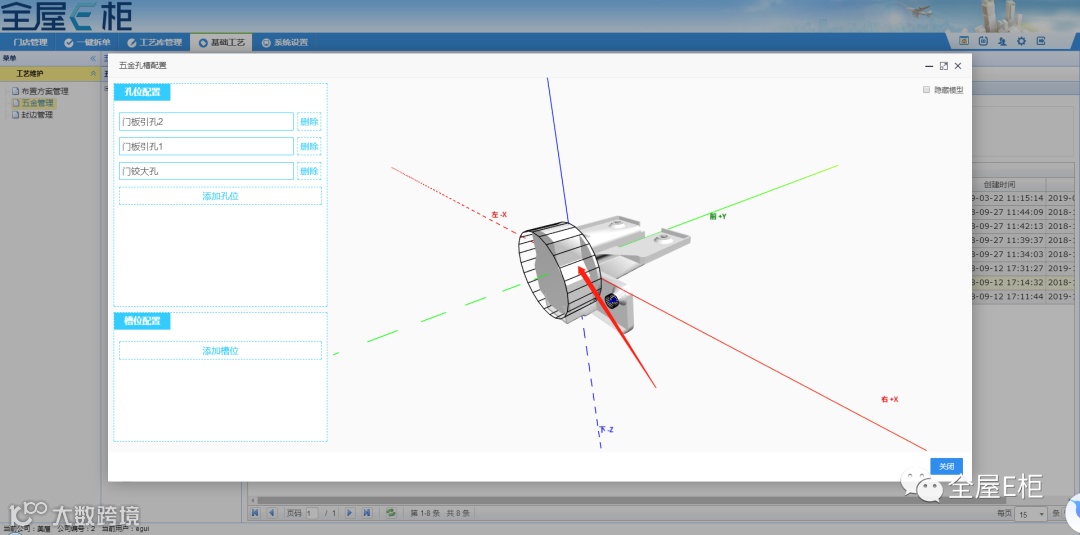Minimize the 五金孔槽配置 dialog
The height and width of the screenshot is (535, 1080).
click(929, 66)
